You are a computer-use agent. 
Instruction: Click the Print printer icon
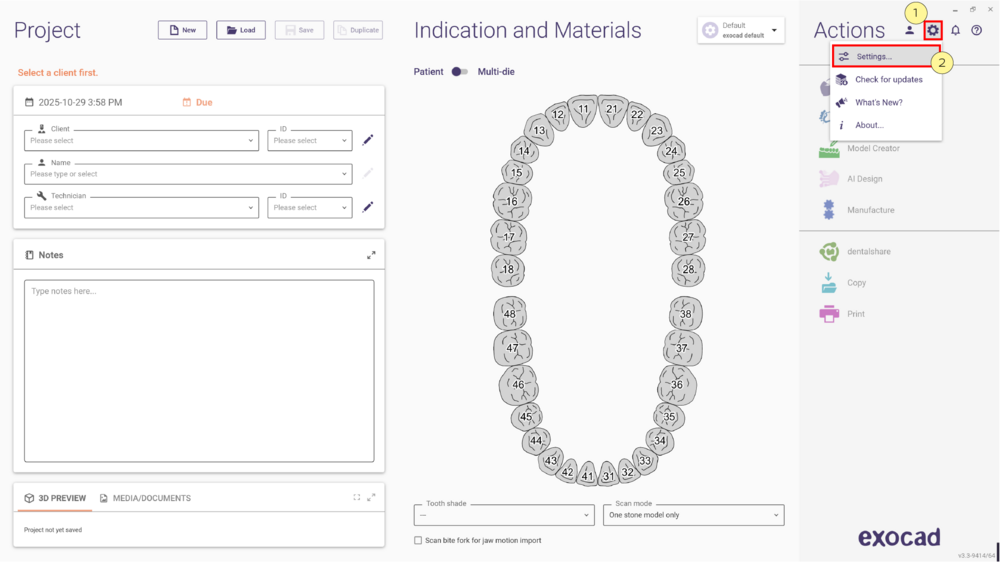(x=828, y=314)
